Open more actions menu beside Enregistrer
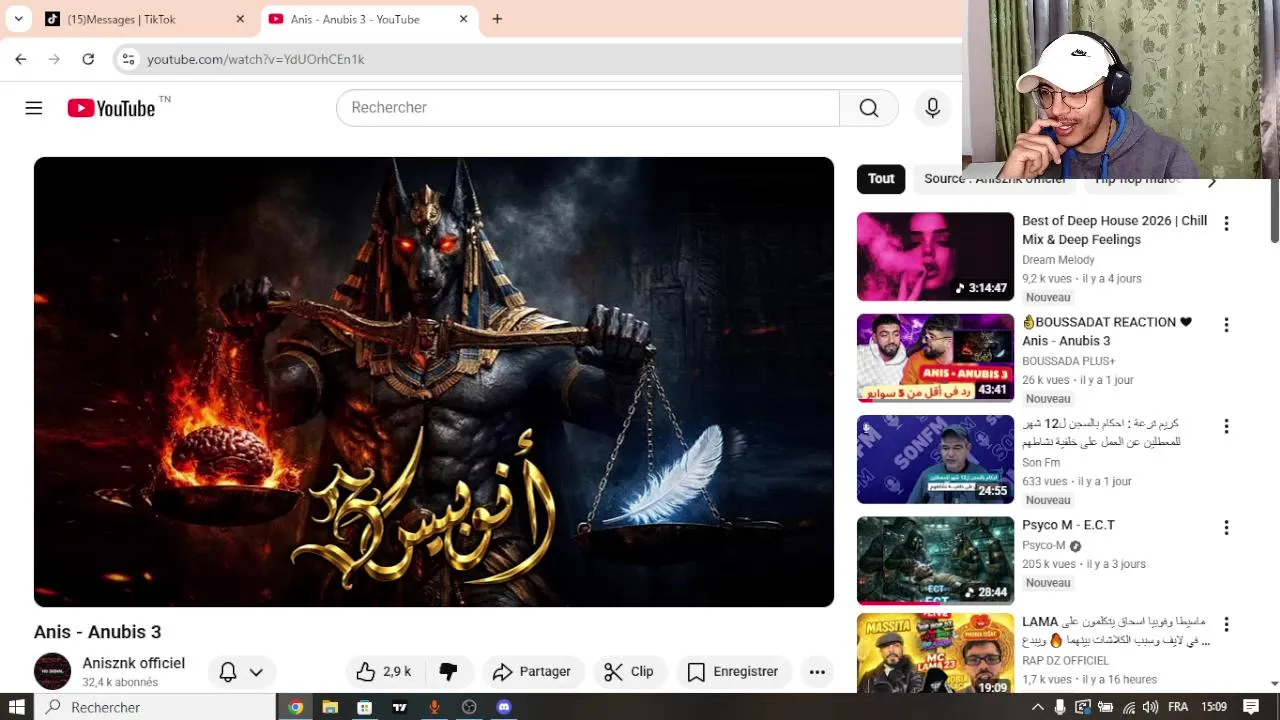 (817, 672)
